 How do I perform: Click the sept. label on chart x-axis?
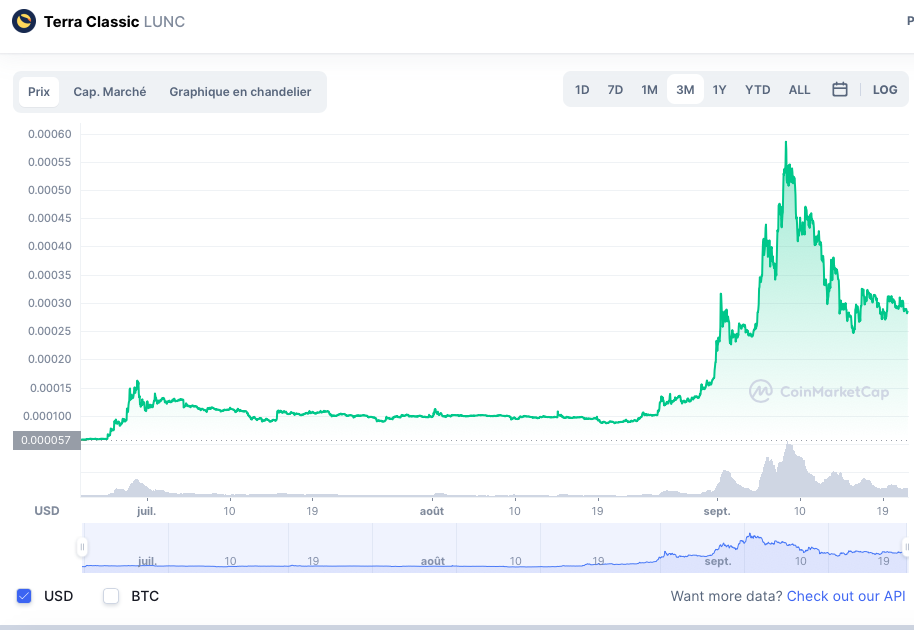[717, 511]
